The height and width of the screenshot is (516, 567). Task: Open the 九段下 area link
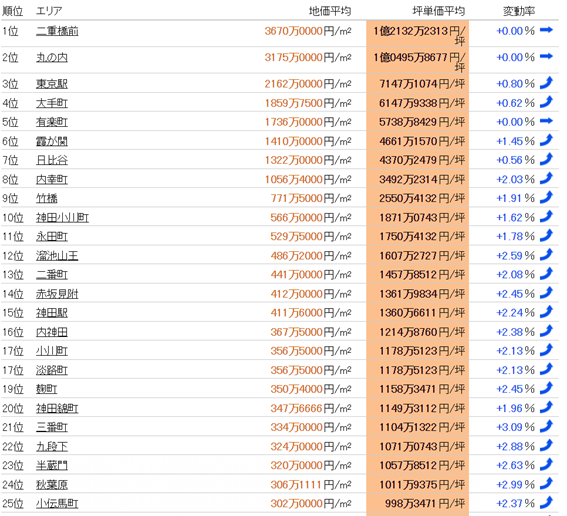[x=52, y=447]
